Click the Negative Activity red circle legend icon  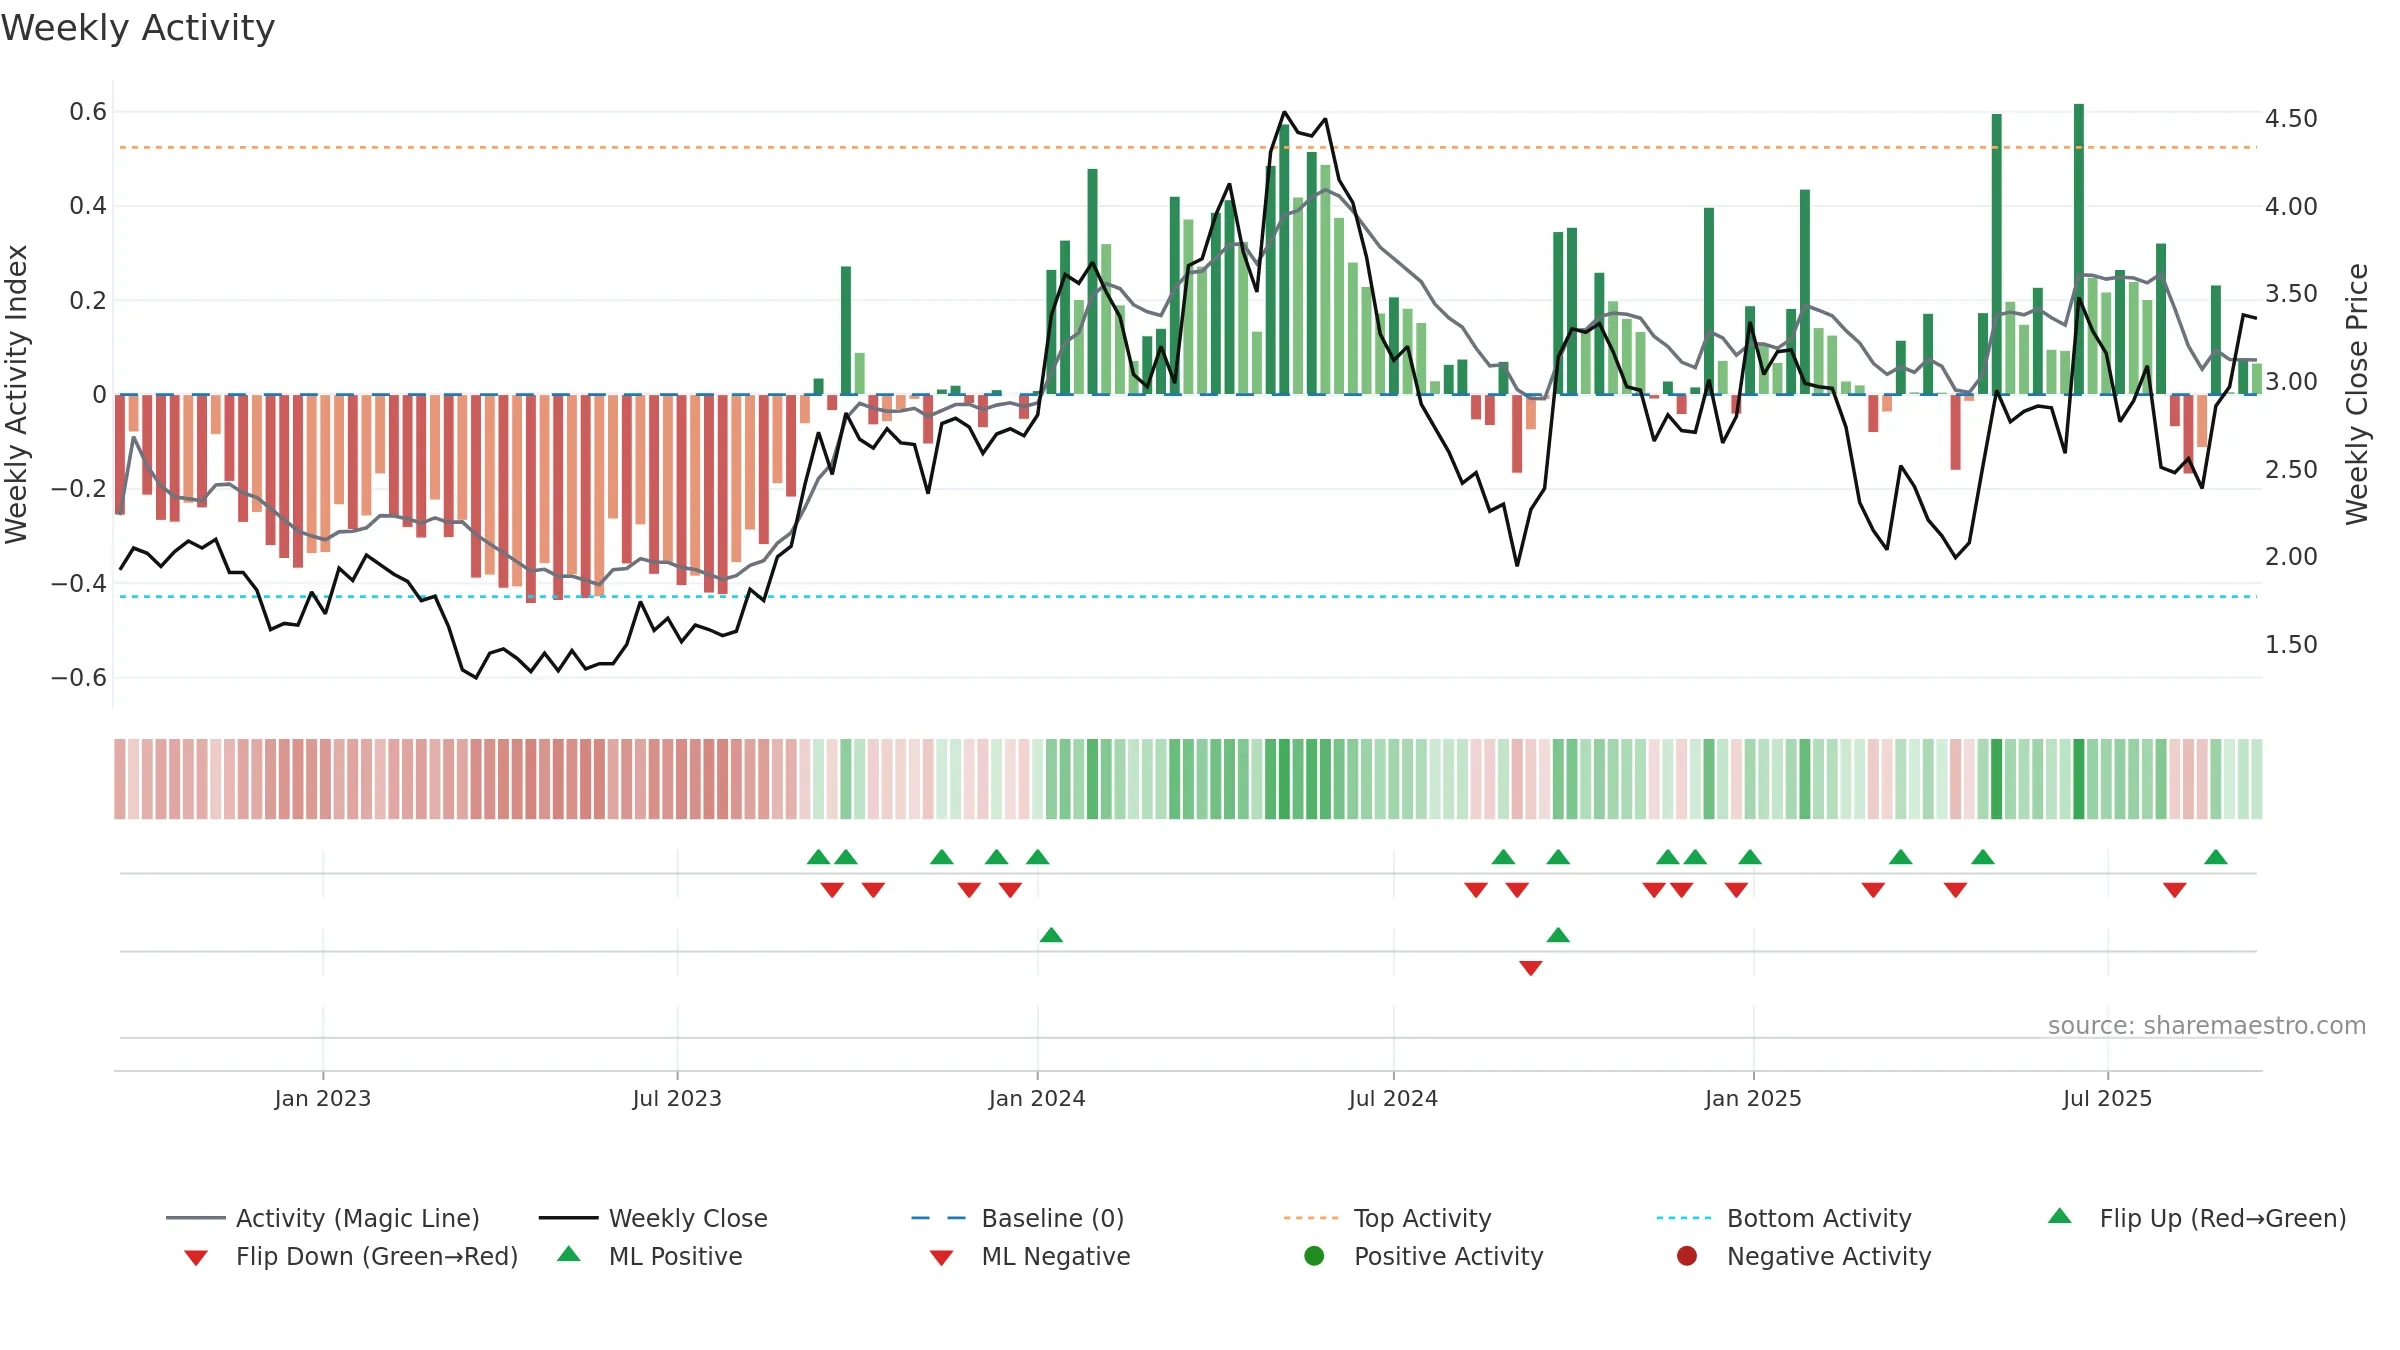[x=1687, y=1255]
